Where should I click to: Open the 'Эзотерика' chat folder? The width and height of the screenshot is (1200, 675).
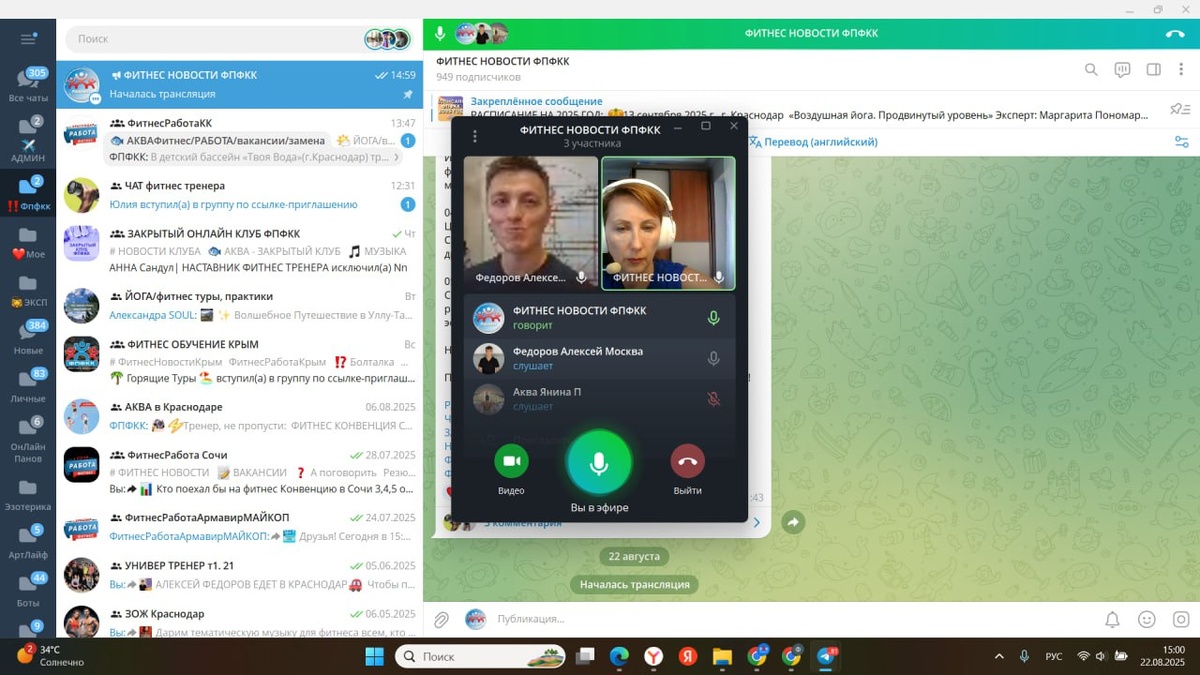coord(28,495)
